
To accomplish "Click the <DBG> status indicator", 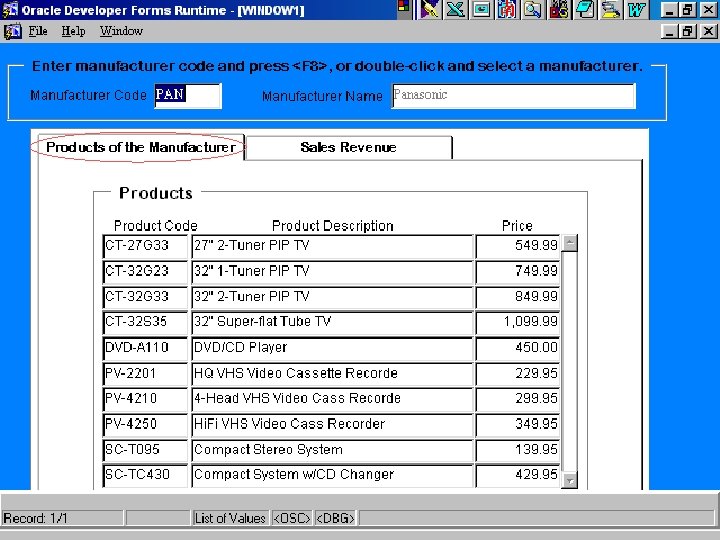I will pos(336,518).
